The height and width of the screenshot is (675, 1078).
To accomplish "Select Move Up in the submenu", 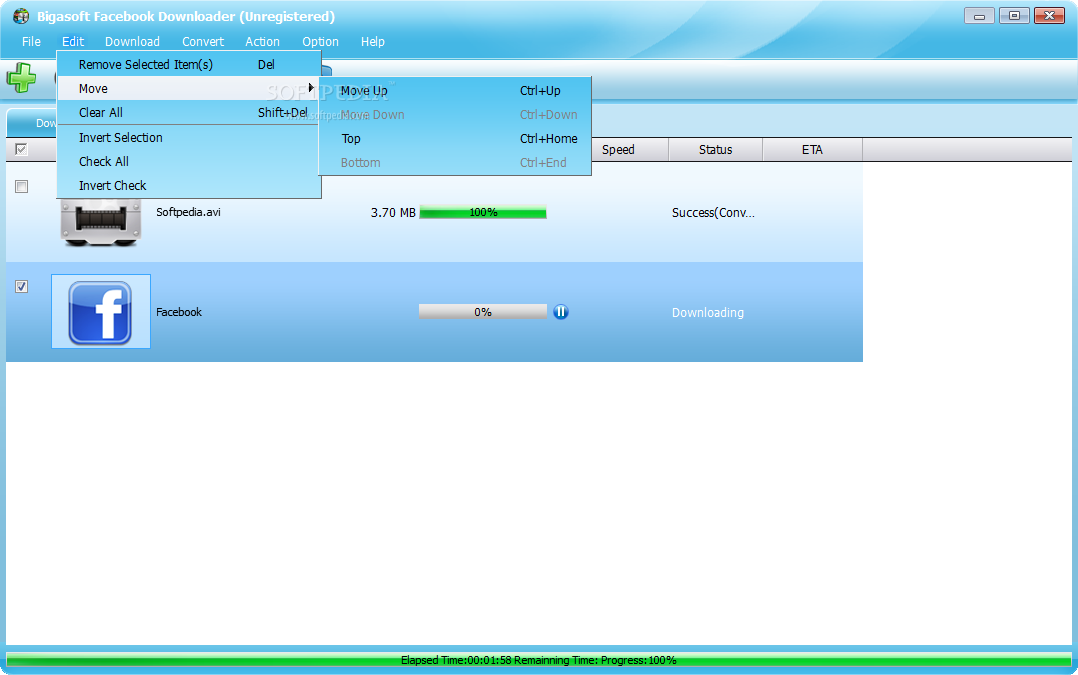I will [455, 91].
